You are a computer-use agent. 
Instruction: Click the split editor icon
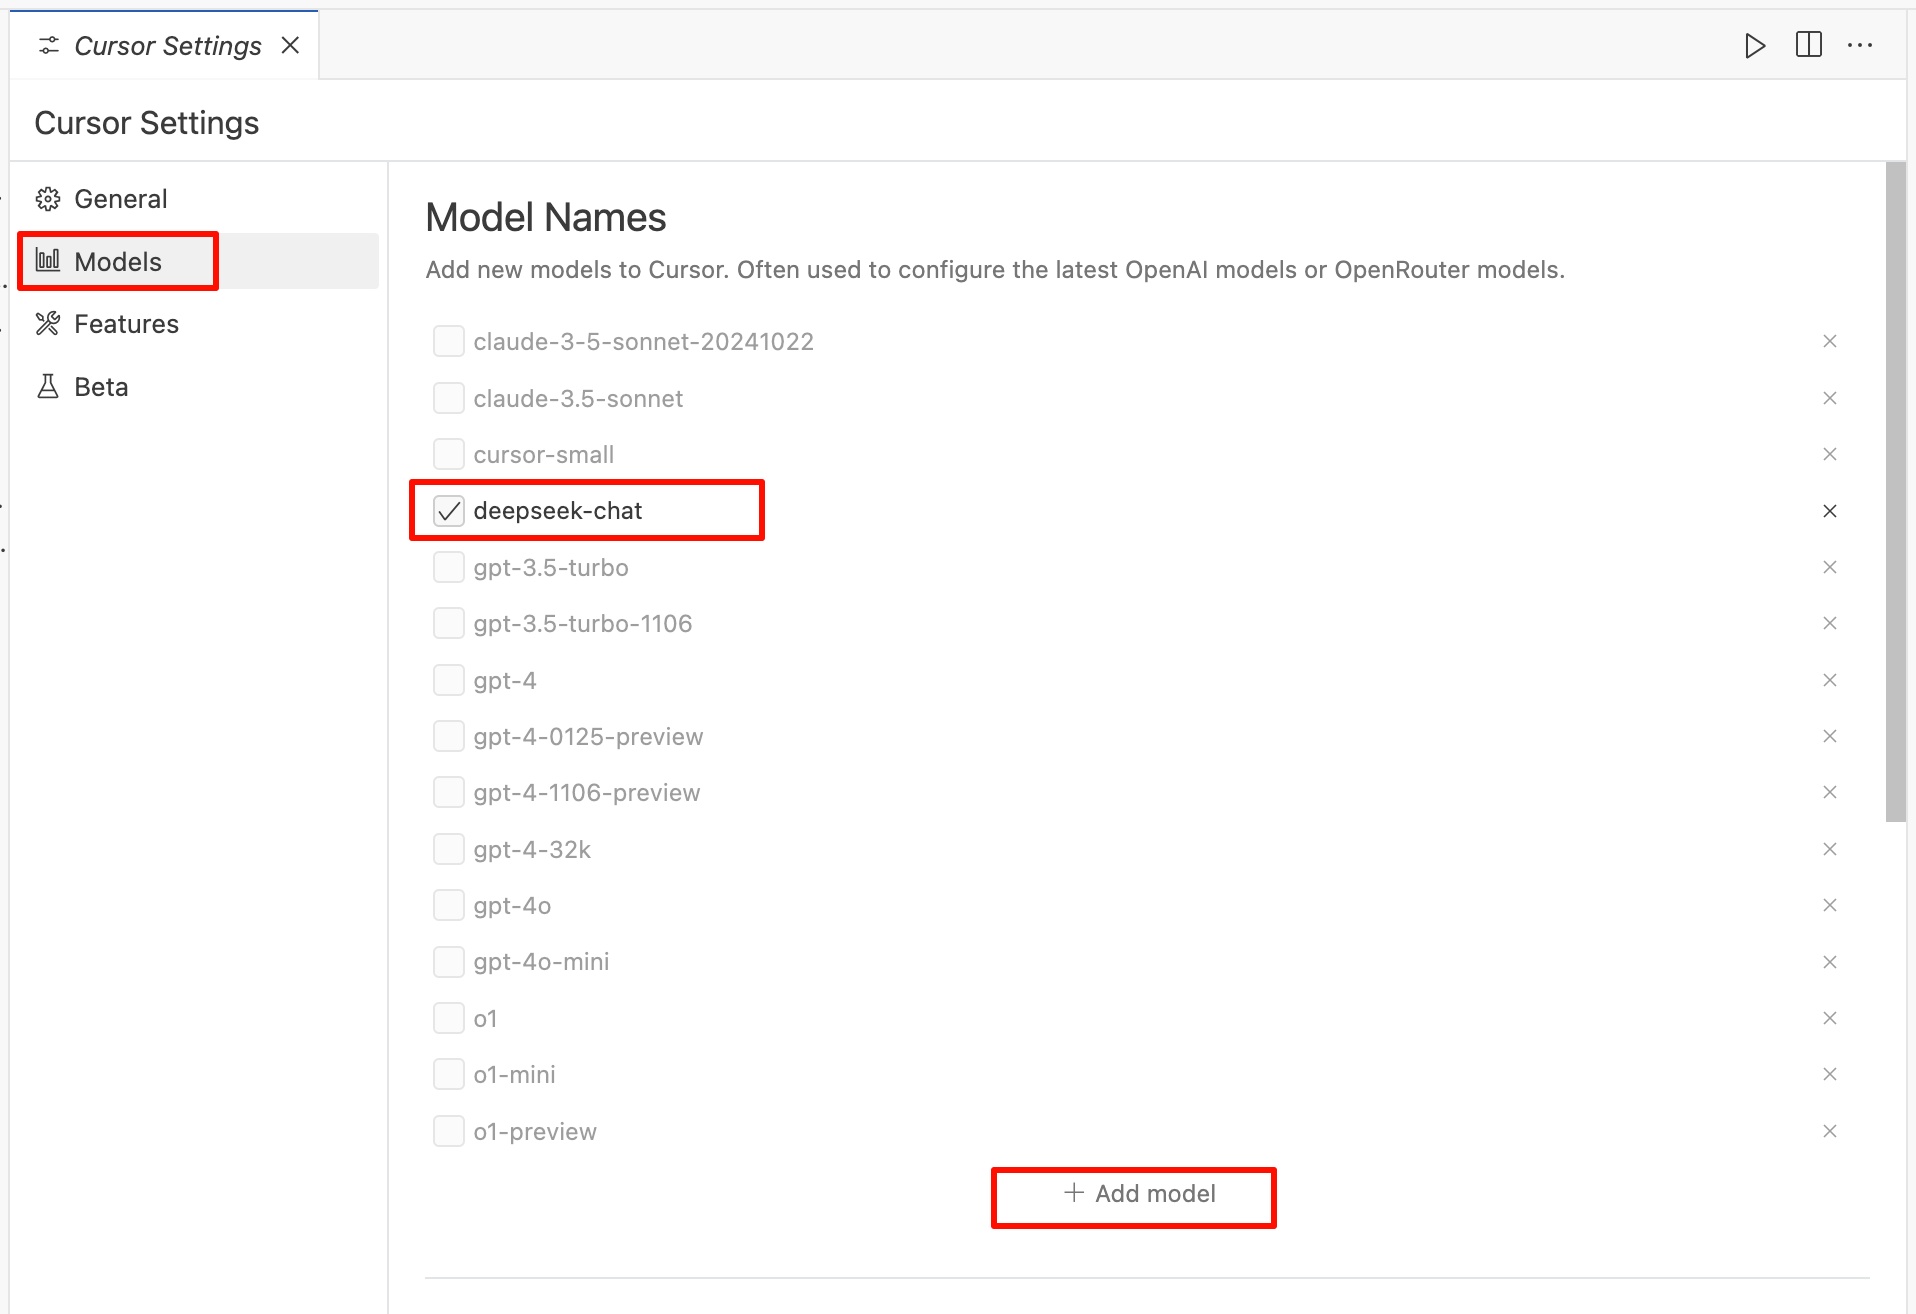point(1808,45)
